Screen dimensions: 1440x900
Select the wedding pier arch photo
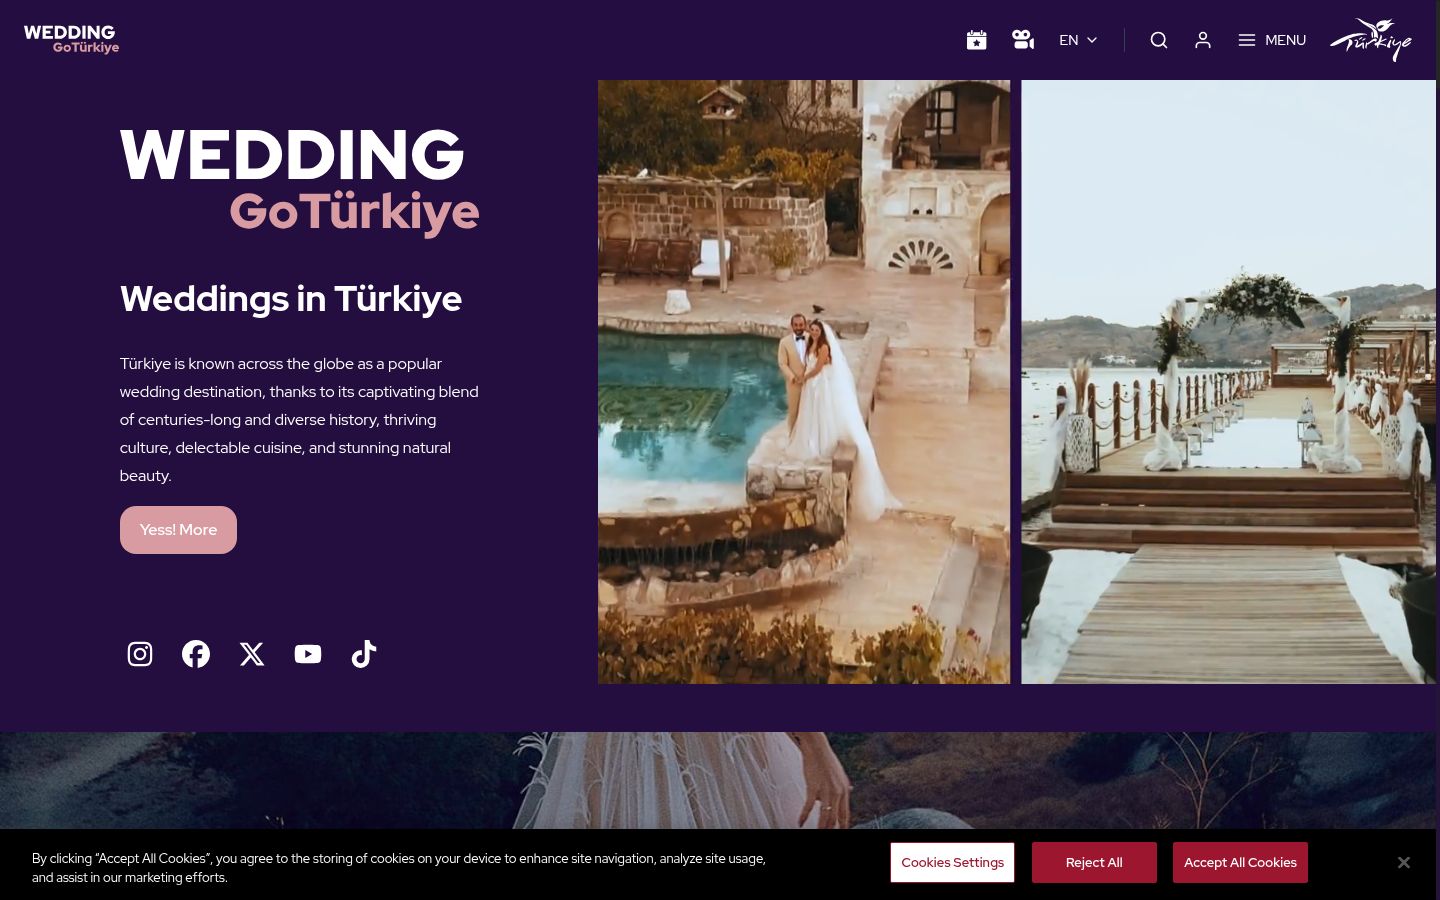[1228, 382]
